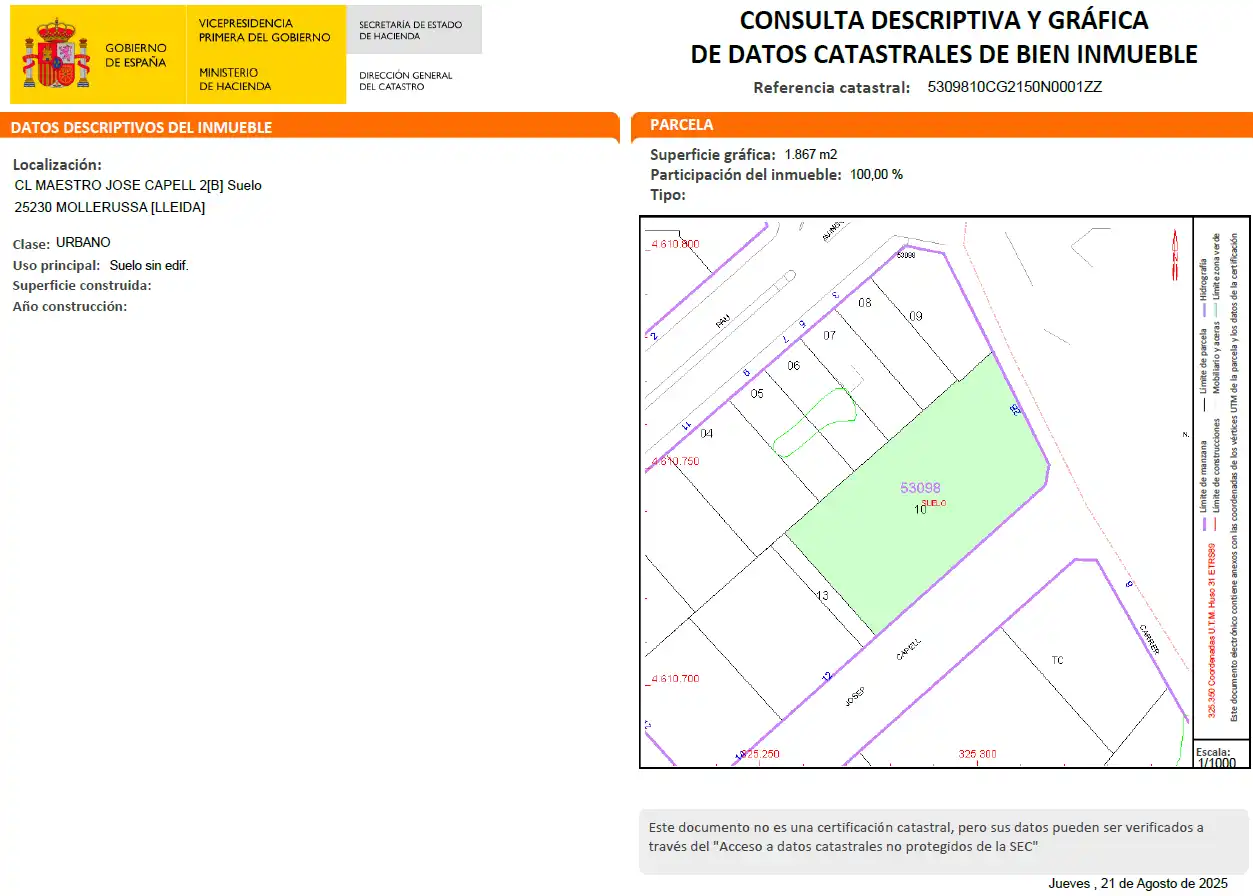Click the 'TC' label on the map
This screenshot has width=1253, height=896.
click(1057, 660)
